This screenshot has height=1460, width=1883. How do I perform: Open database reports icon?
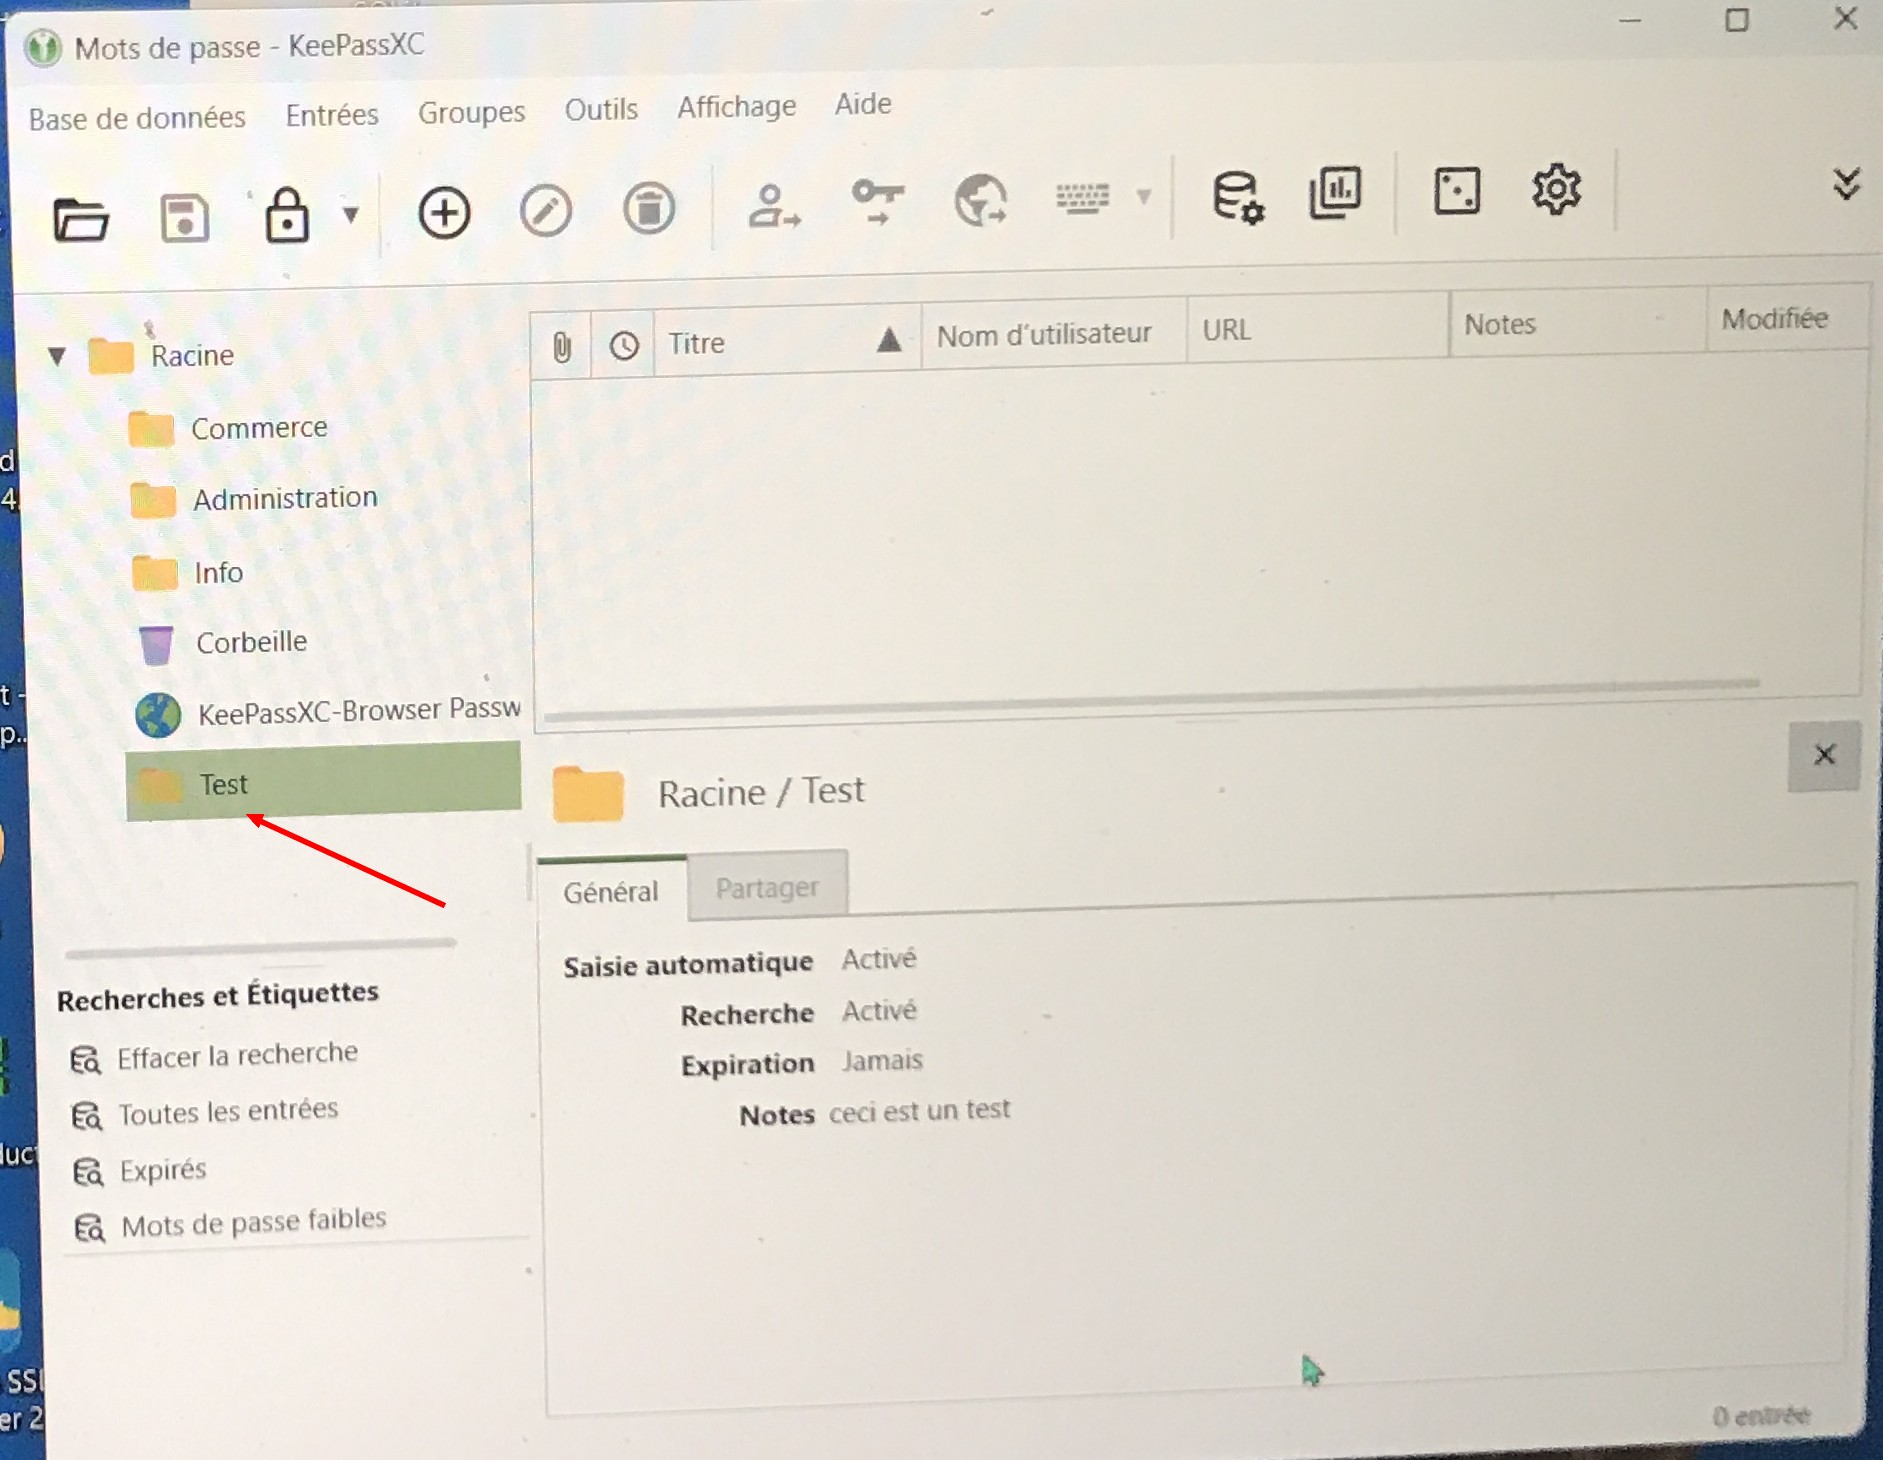[1335, 193]
